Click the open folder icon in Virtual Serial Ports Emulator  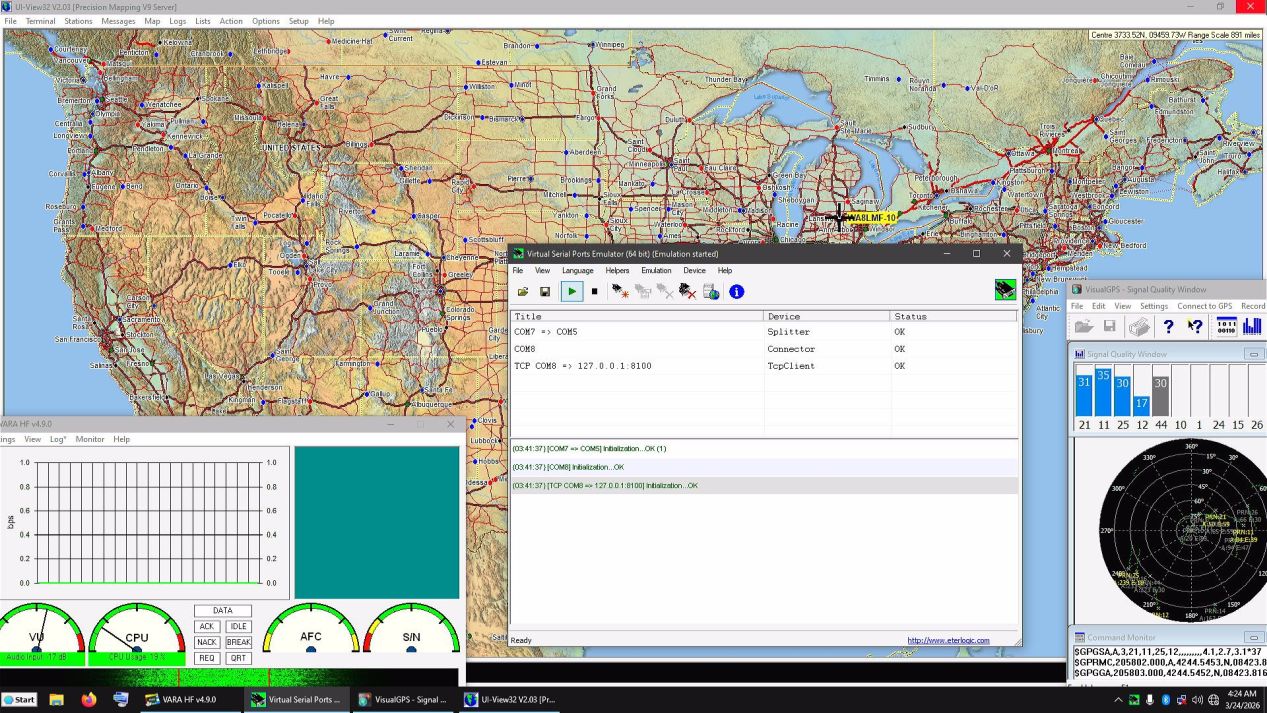pos(522,292)
